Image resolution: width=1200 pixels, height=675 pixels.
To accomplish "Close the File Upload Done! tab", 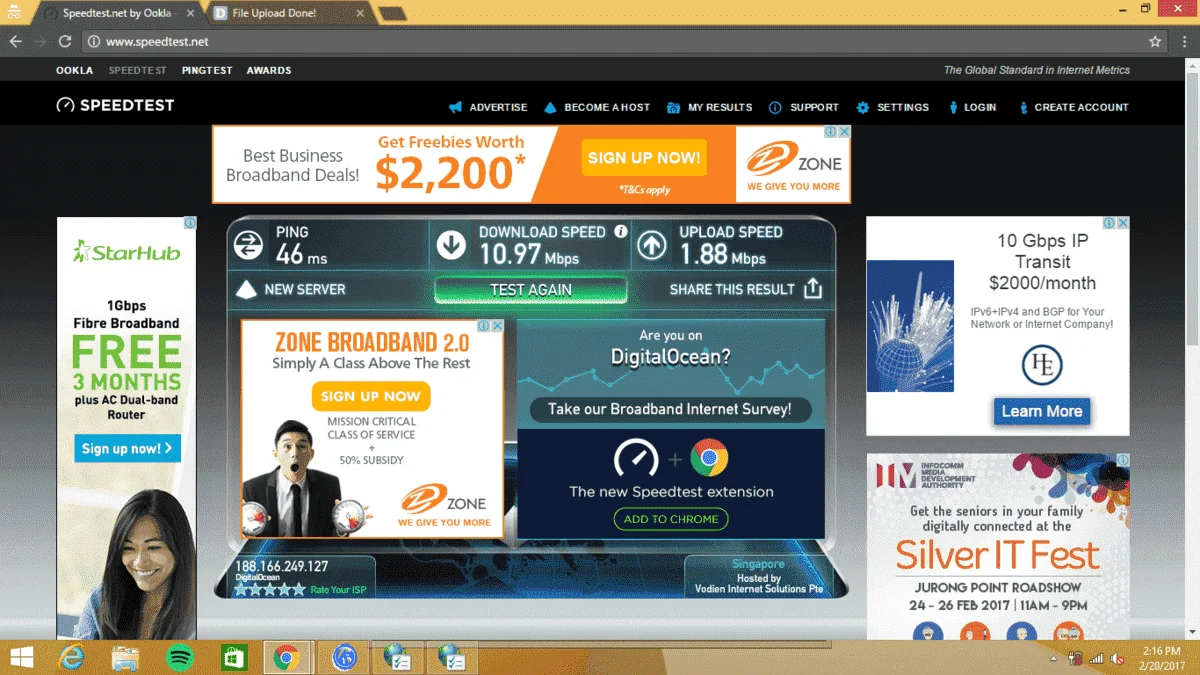I will pos(361,13).
